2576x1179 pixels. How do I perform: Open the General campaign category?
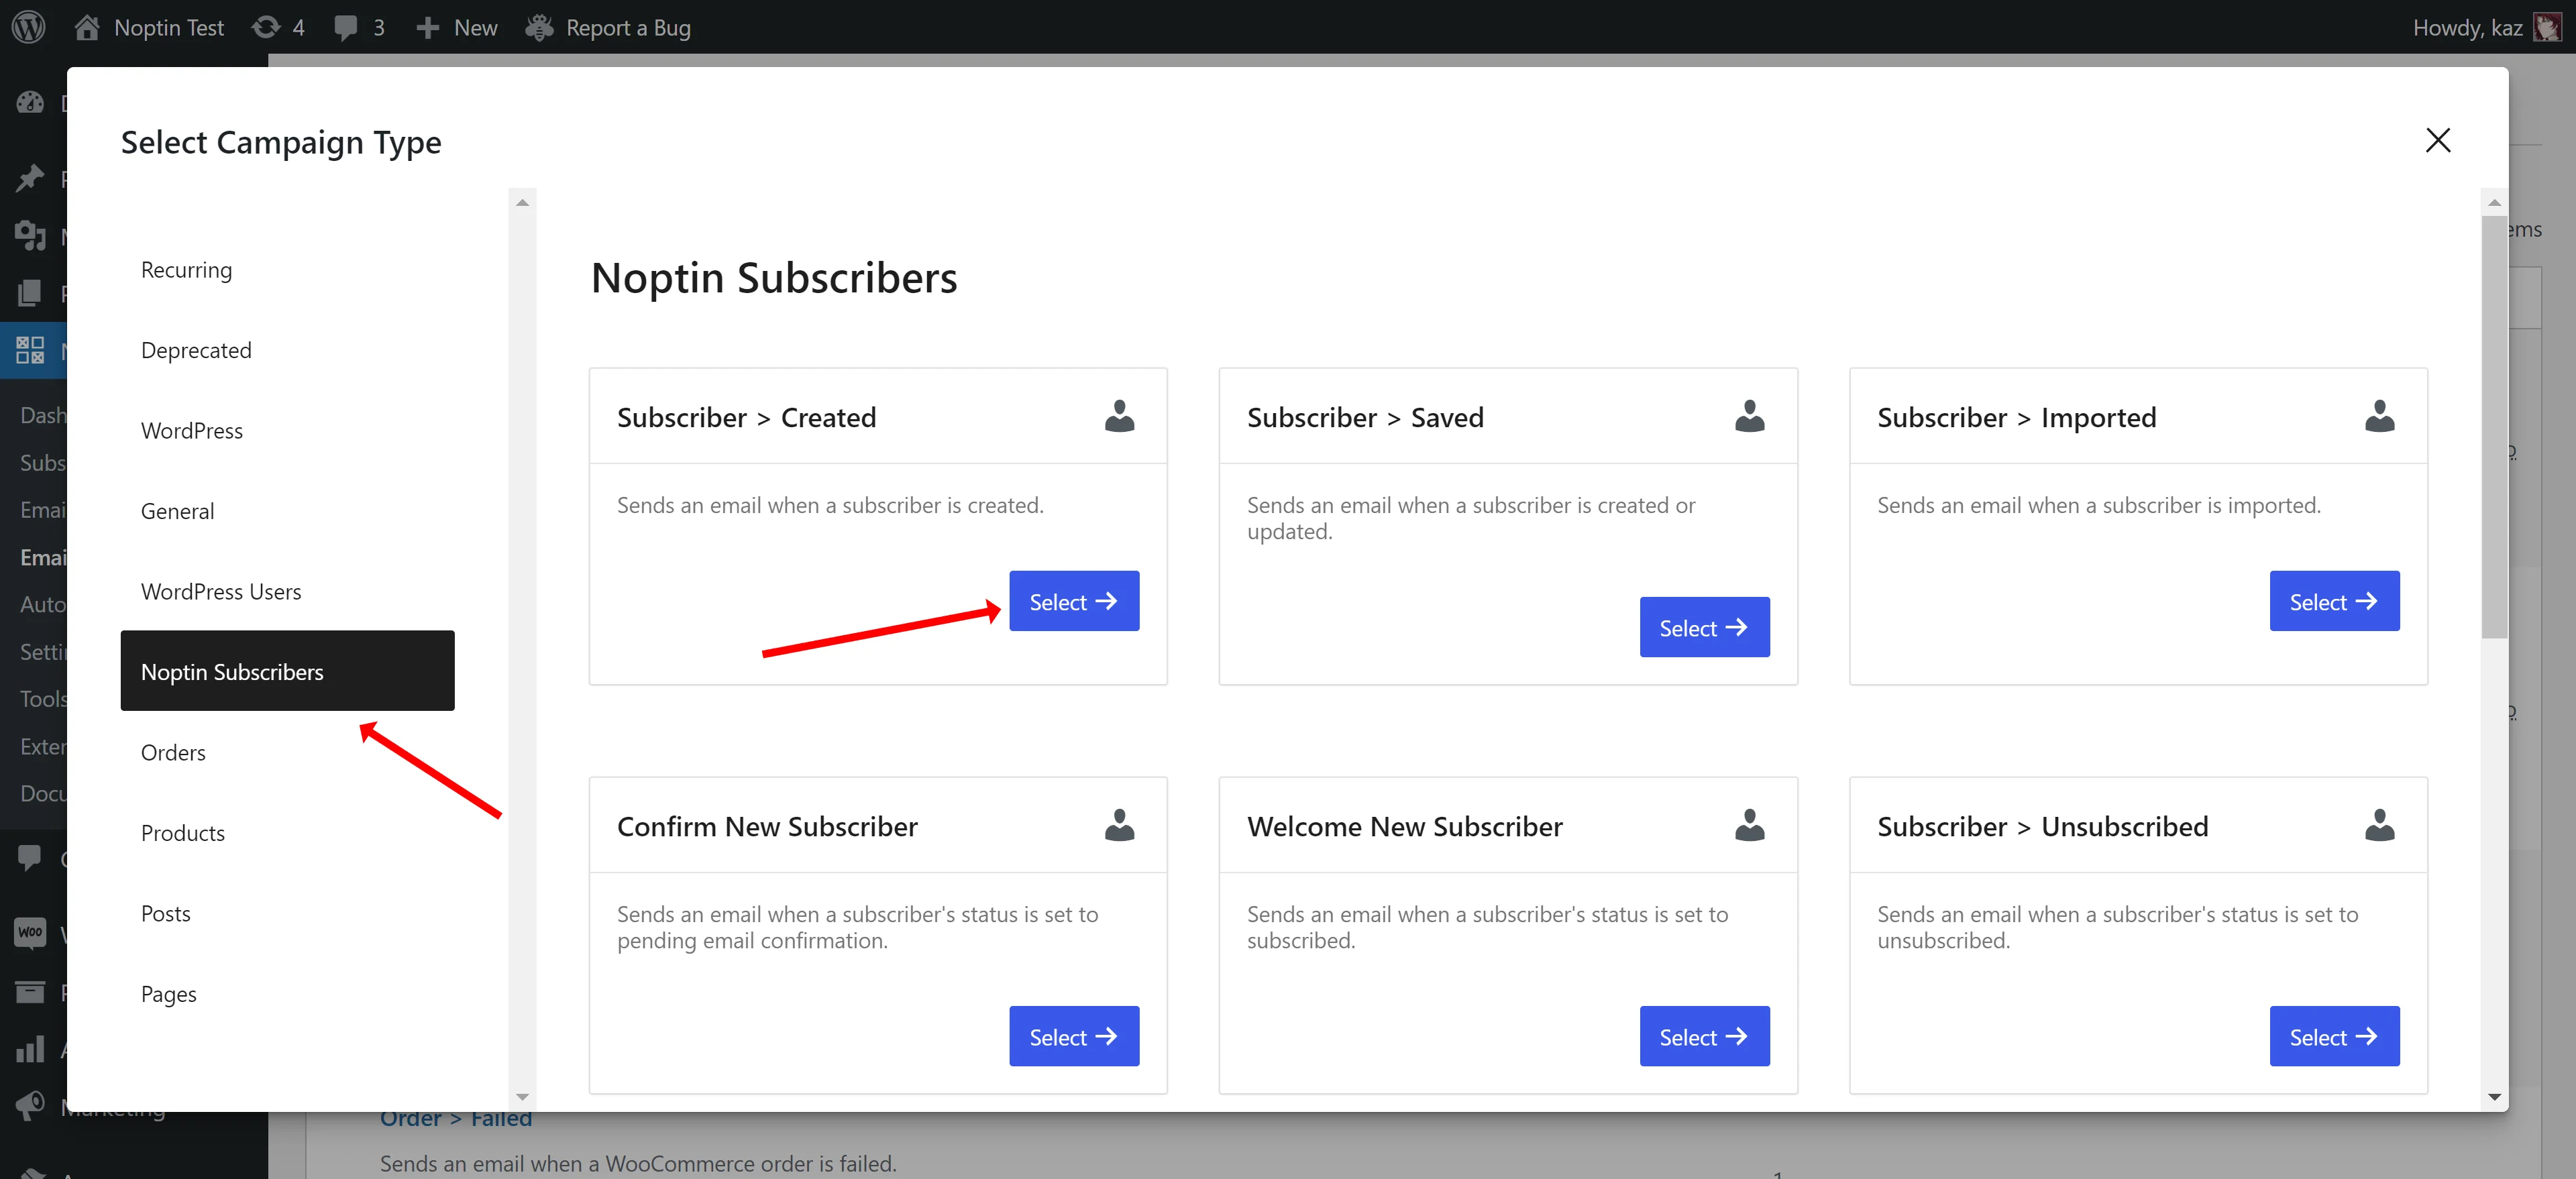[287, 510]
